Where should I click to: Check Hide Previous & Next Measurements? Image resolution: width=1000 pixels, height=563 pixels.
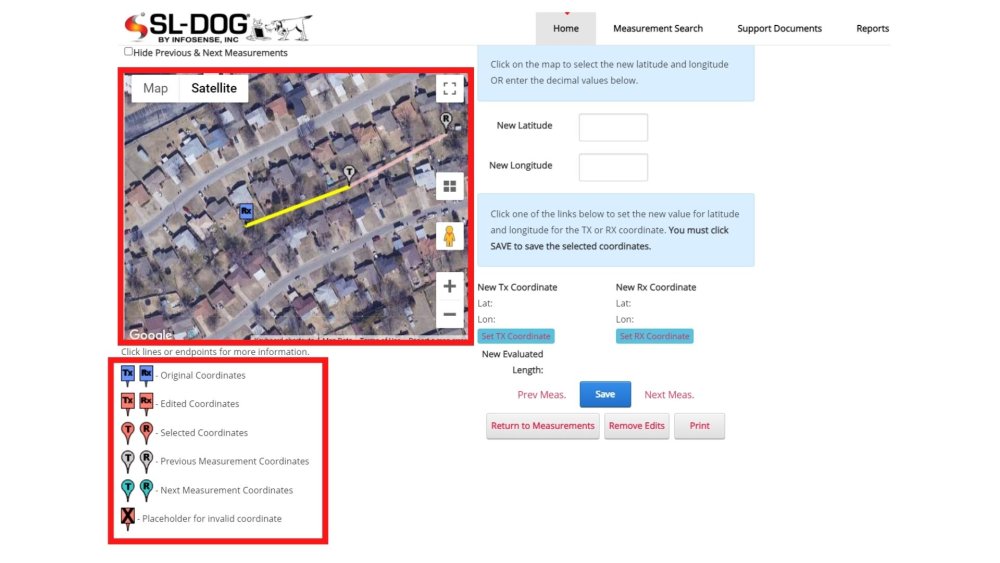[x=128, y=52]
